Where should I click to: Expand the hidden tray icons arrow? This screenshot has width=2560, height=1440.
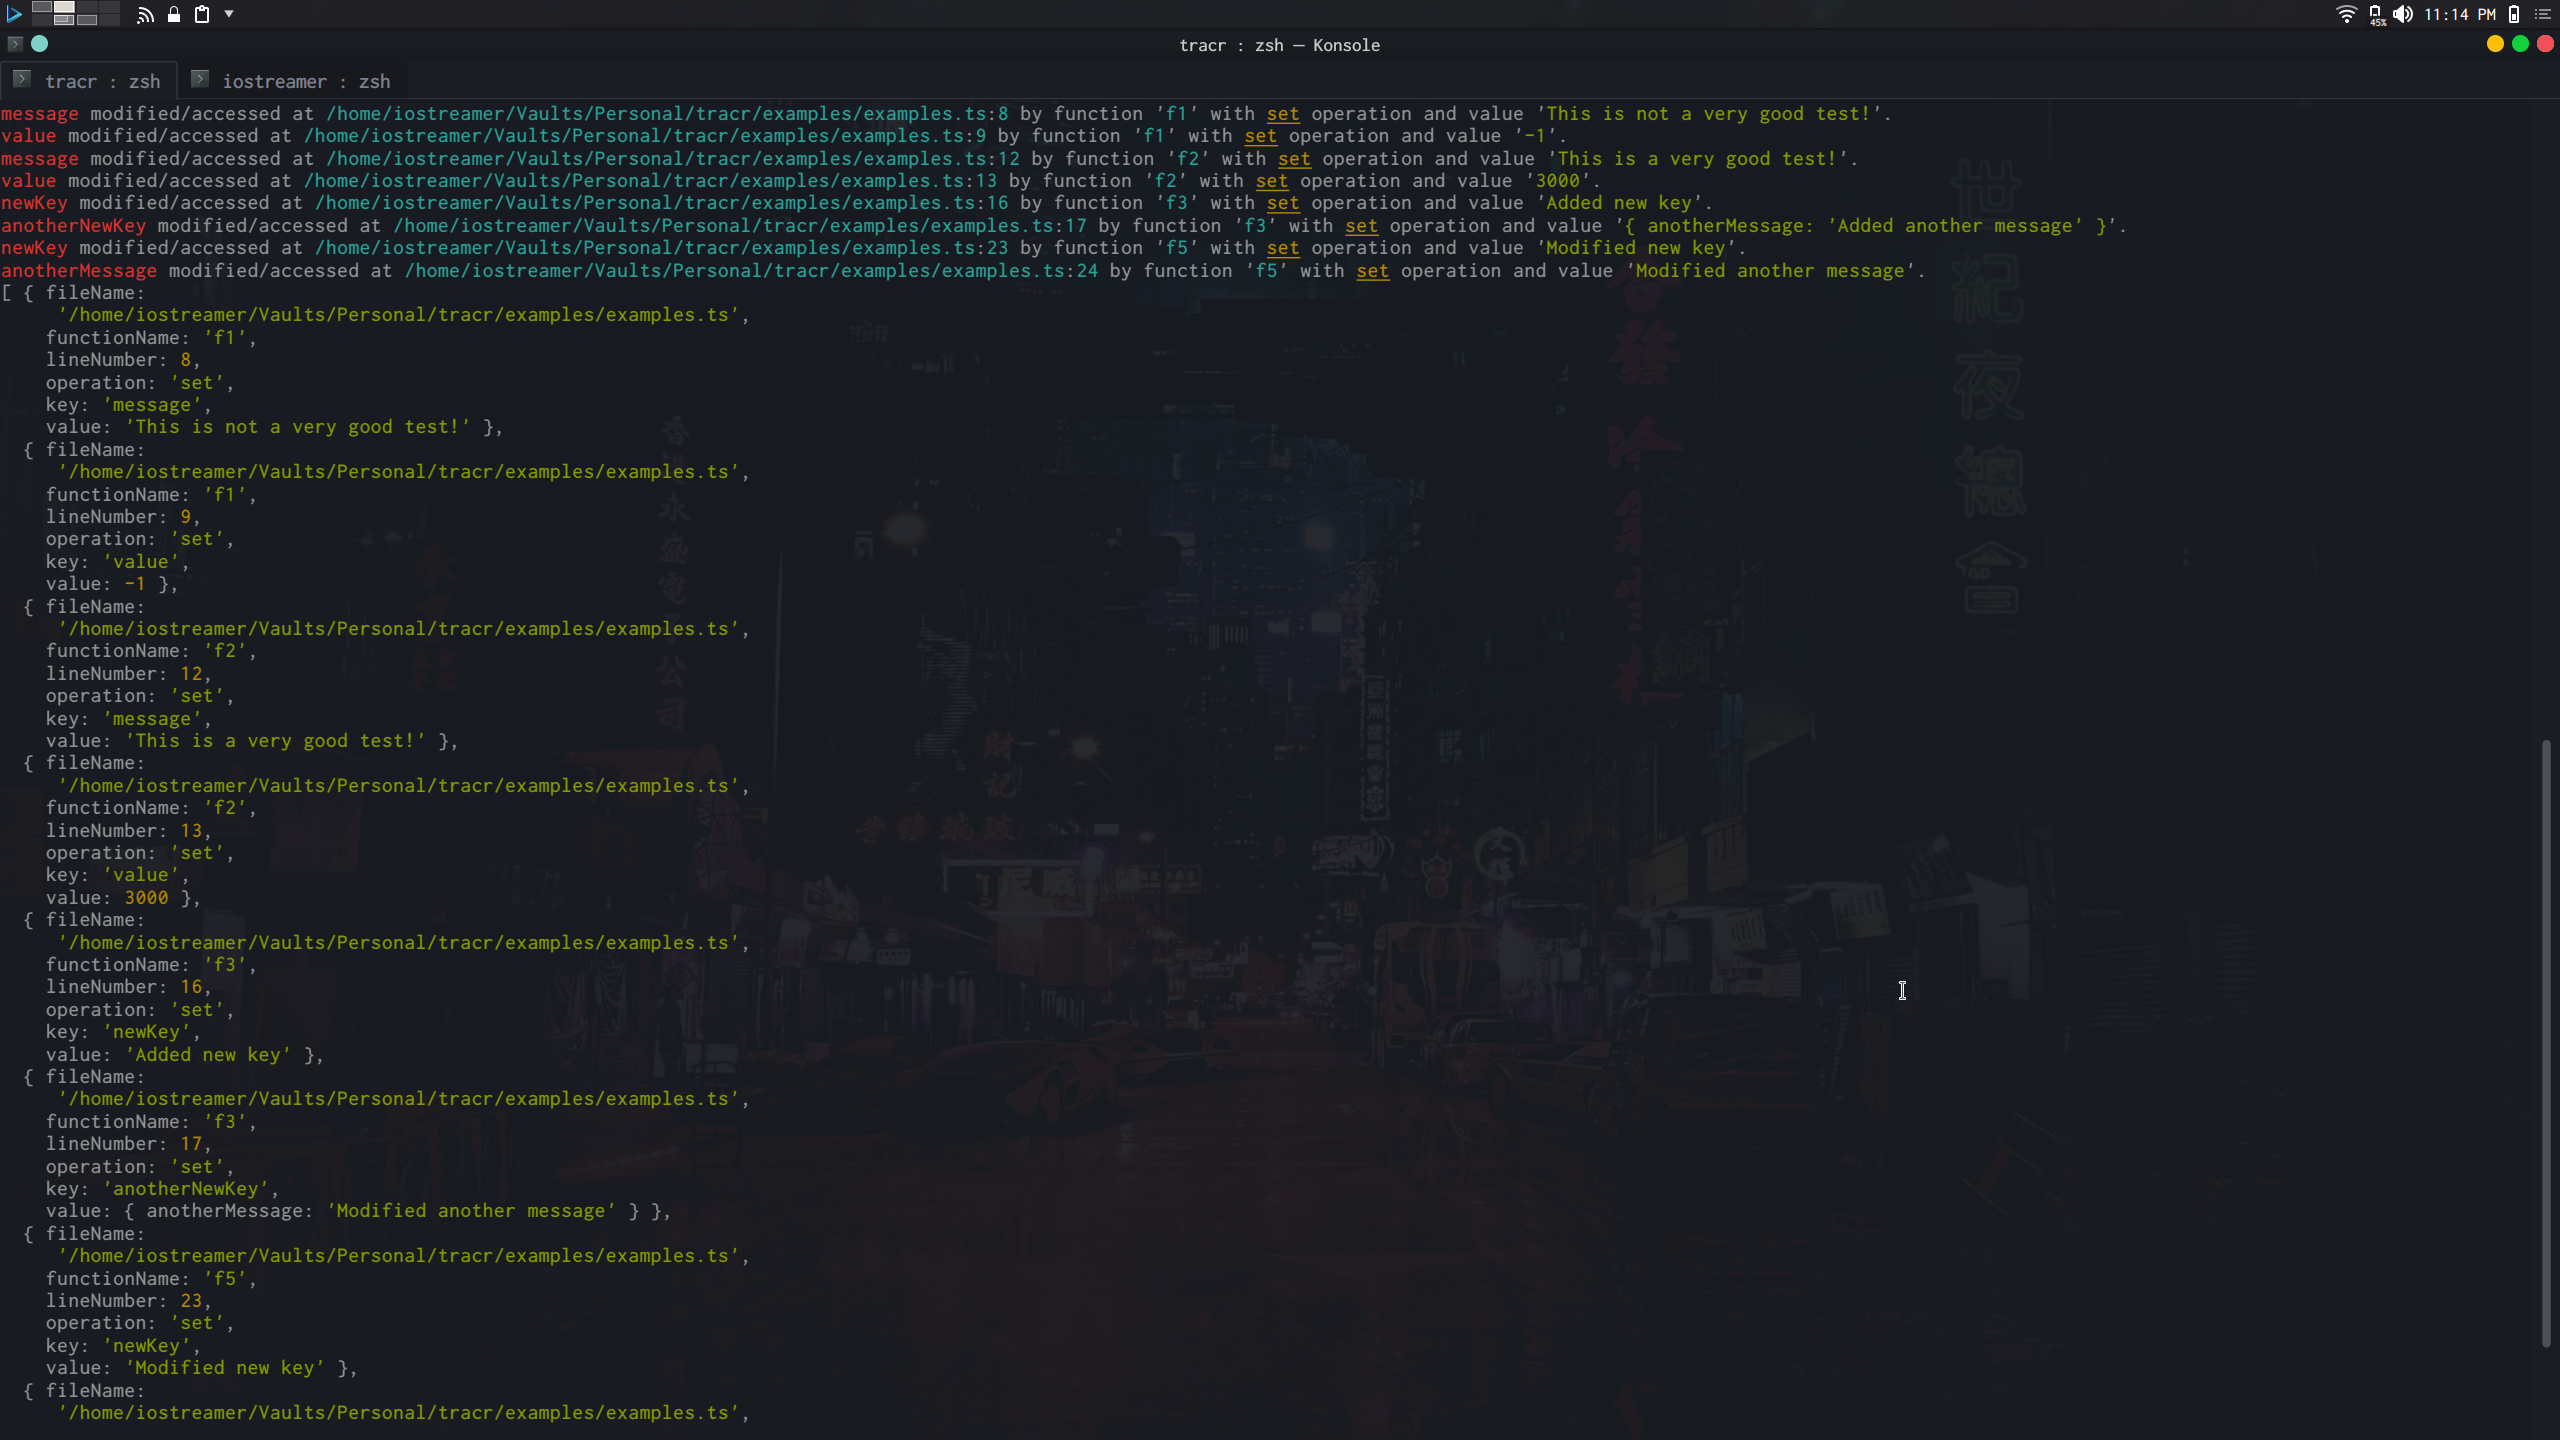point(229,14)
